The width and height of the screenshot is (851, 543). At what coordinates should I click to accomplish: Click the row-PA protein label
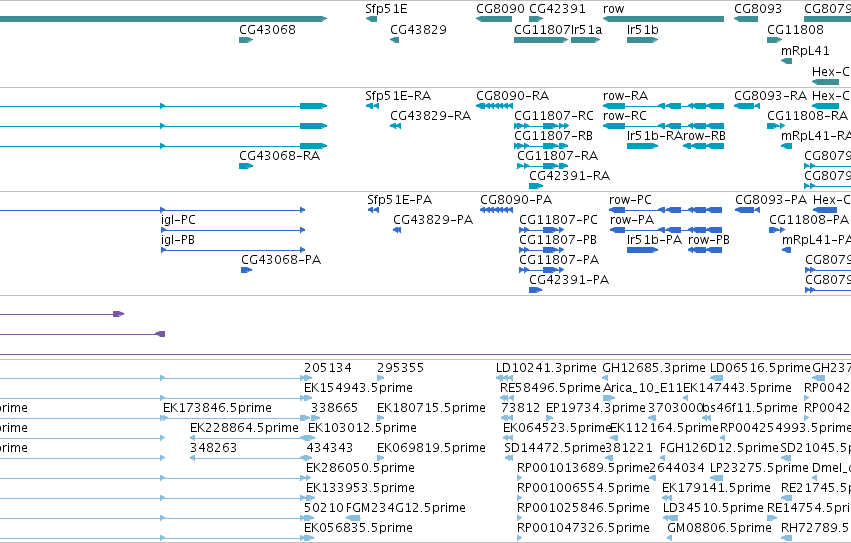point(632,220)
